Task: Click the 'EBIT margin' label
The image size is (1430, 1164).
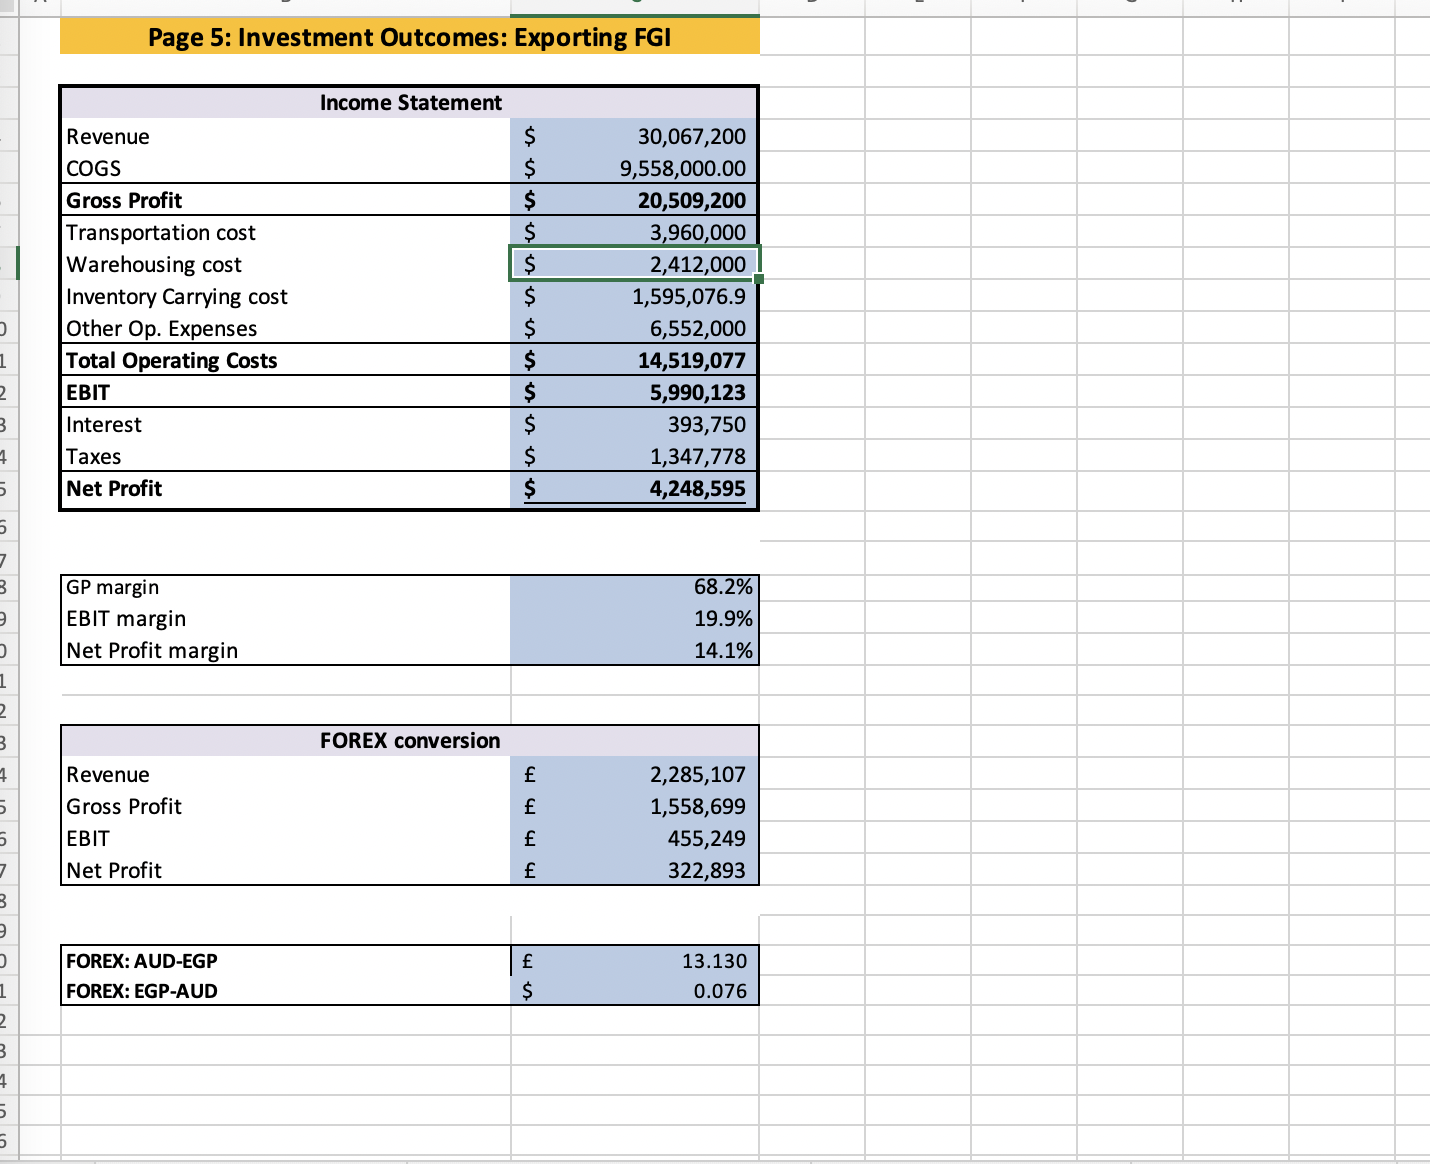Action: 126,619
